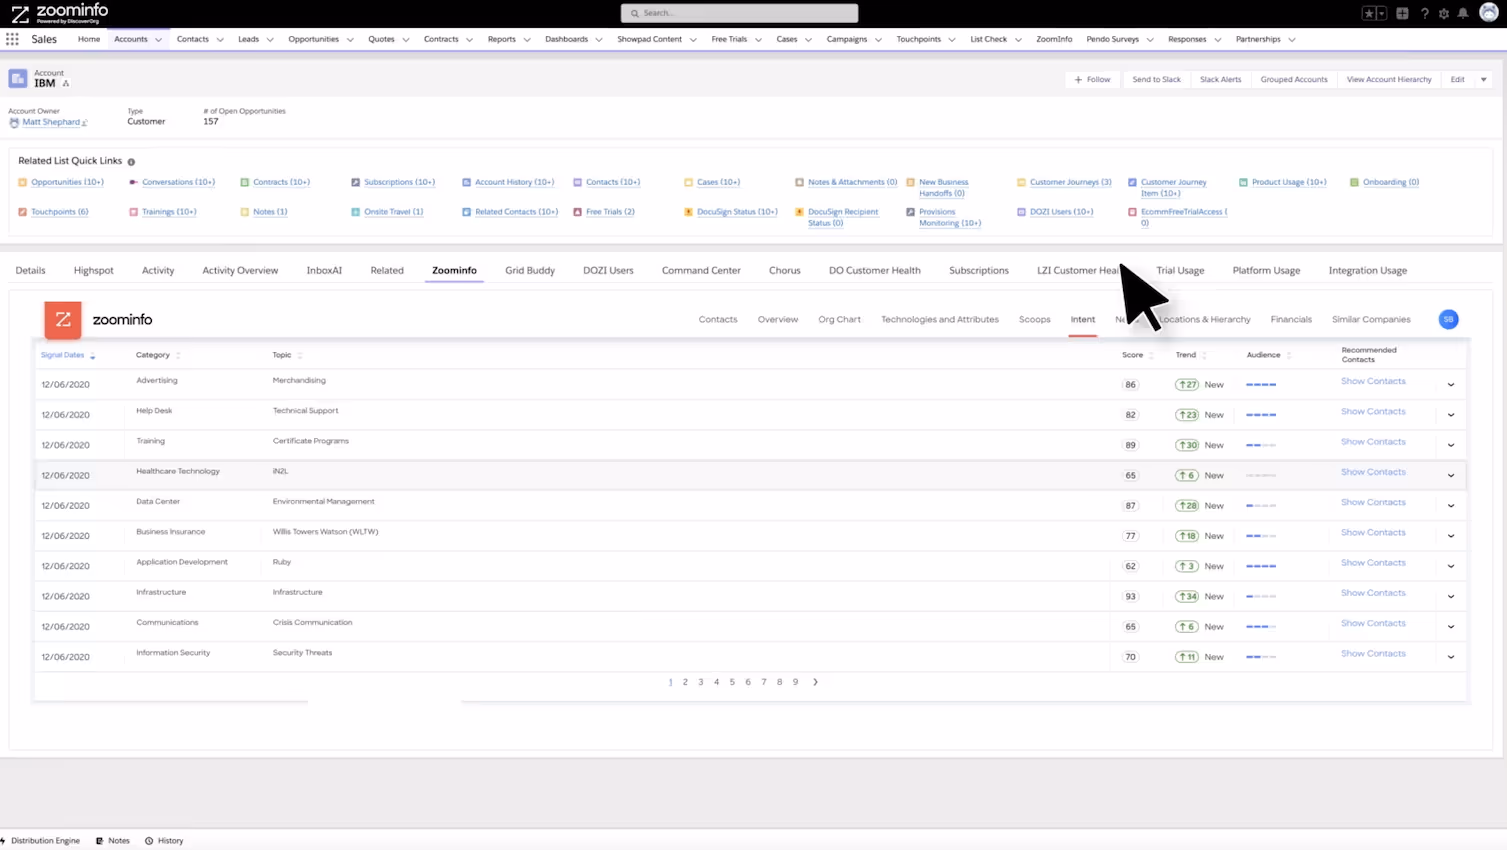Image resolution: width=1507 pixels, height=850 pixels.
Task: Switch to the Details tab
Action: point(30,270)
